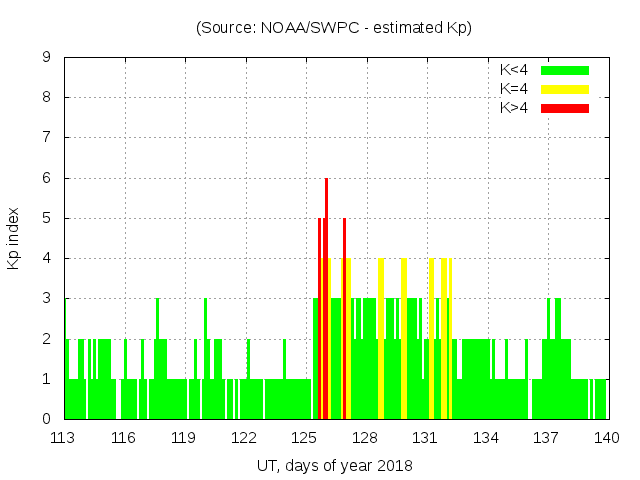The width and height of the screenshot is (640, 480).
Task: Click the x-axis tick label 119
Action: point(184,438)
